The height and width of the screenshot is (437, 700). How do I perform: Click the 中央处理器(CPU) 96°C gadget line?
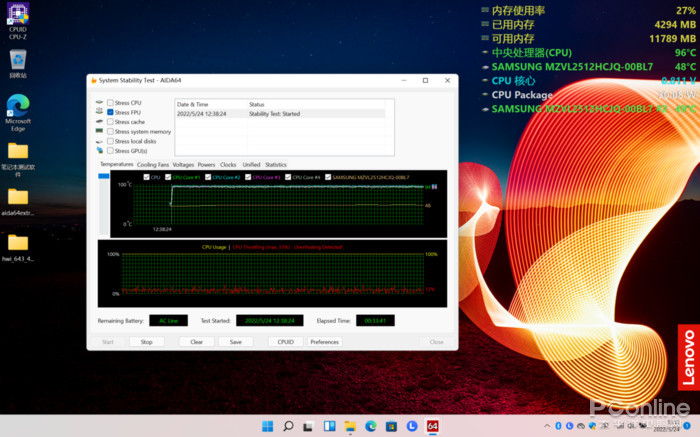click(588, 53)
